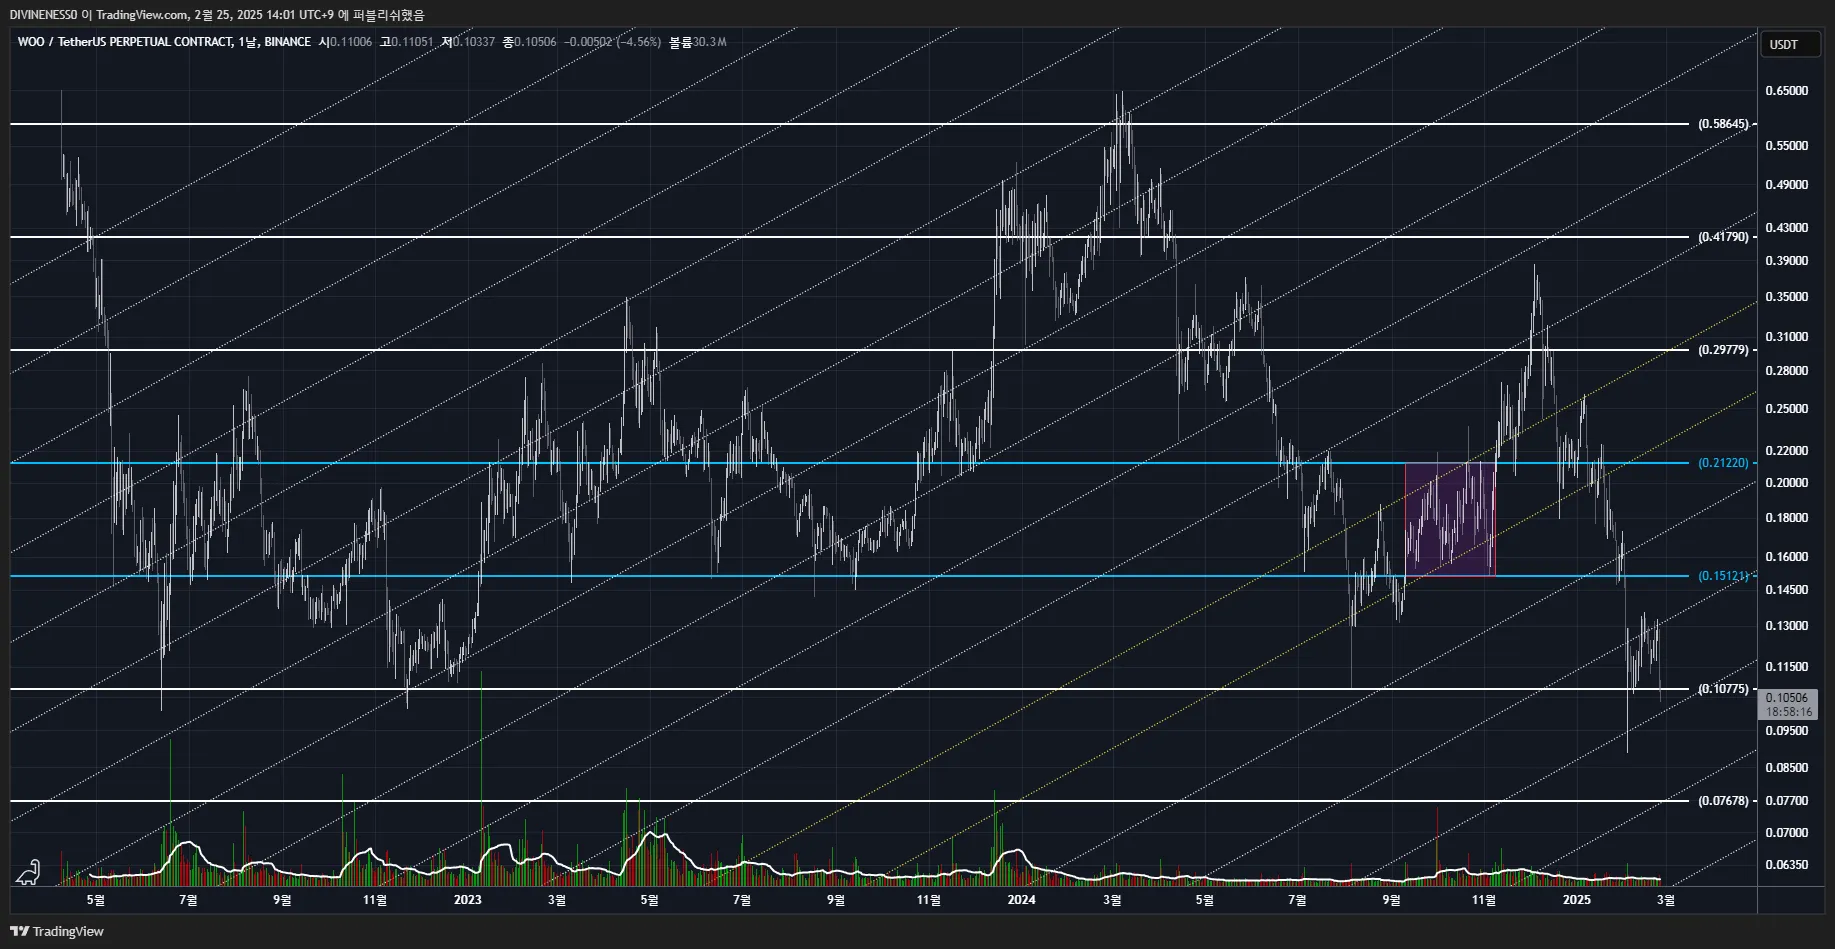Click the 0.07000 price axis tick
This screenshot has width=1835, height=949.
1787,833
